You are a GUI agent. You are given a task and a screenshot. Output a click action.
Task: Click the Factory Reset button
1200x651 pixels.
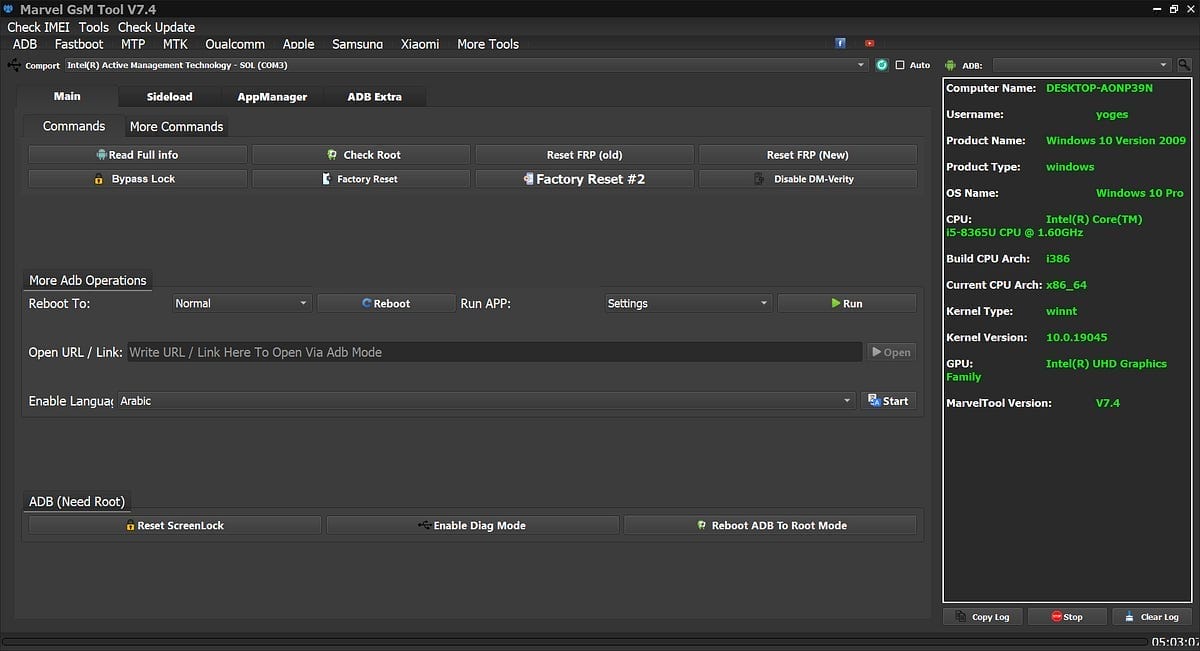click(361, 179)
